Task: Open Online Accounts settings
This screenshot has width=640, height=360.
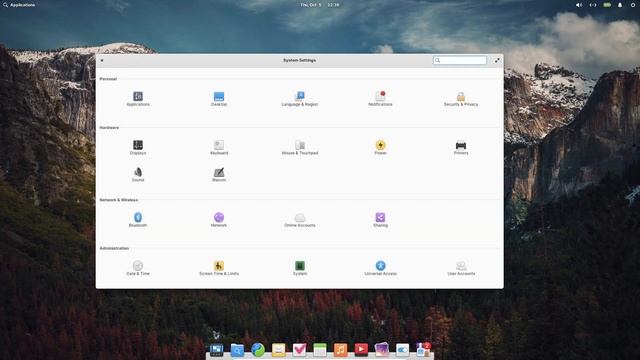Action: [x=300, y=220]
